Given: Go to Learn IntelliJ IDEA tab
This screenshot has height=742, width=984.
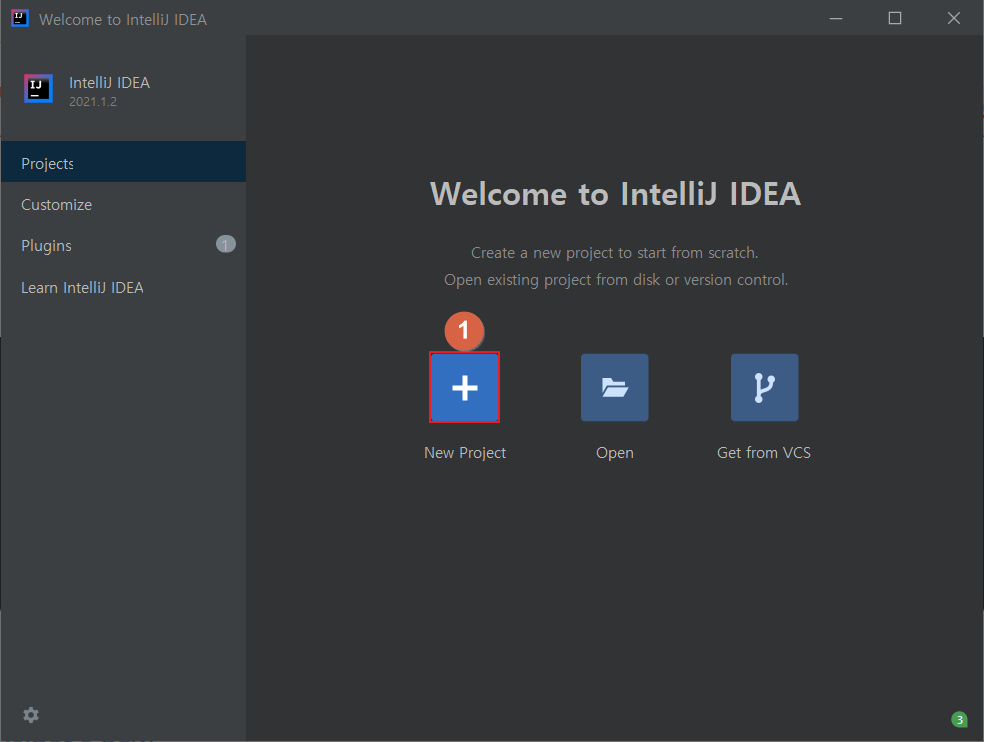Looking at the screenshot, I should pos(124,288).
